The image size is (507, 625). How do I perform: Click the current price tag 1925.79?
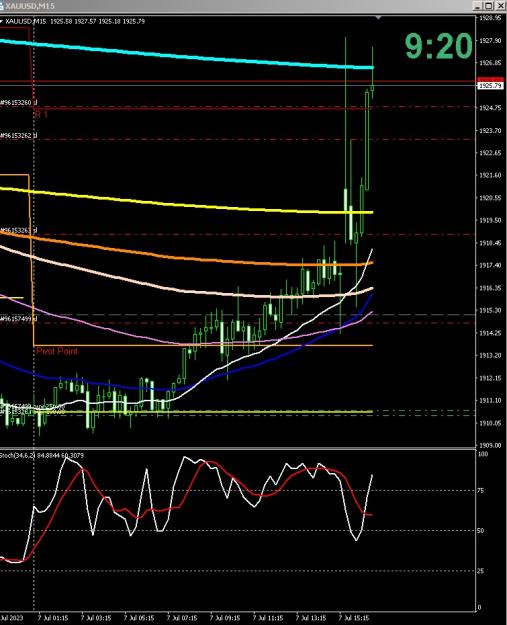(x=490, y=85)
